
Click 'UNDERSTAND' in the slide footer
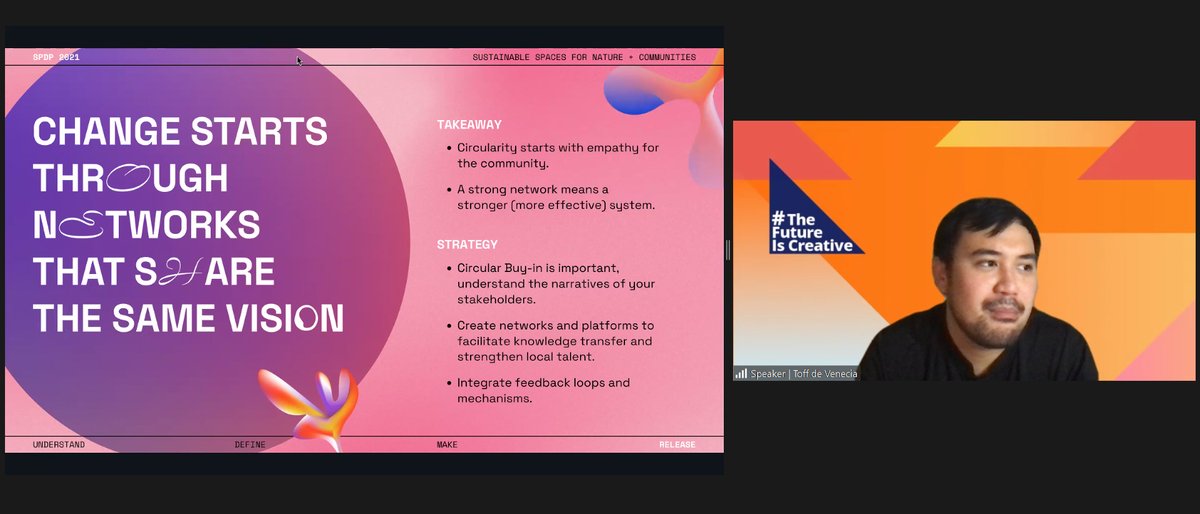point(59,444)
